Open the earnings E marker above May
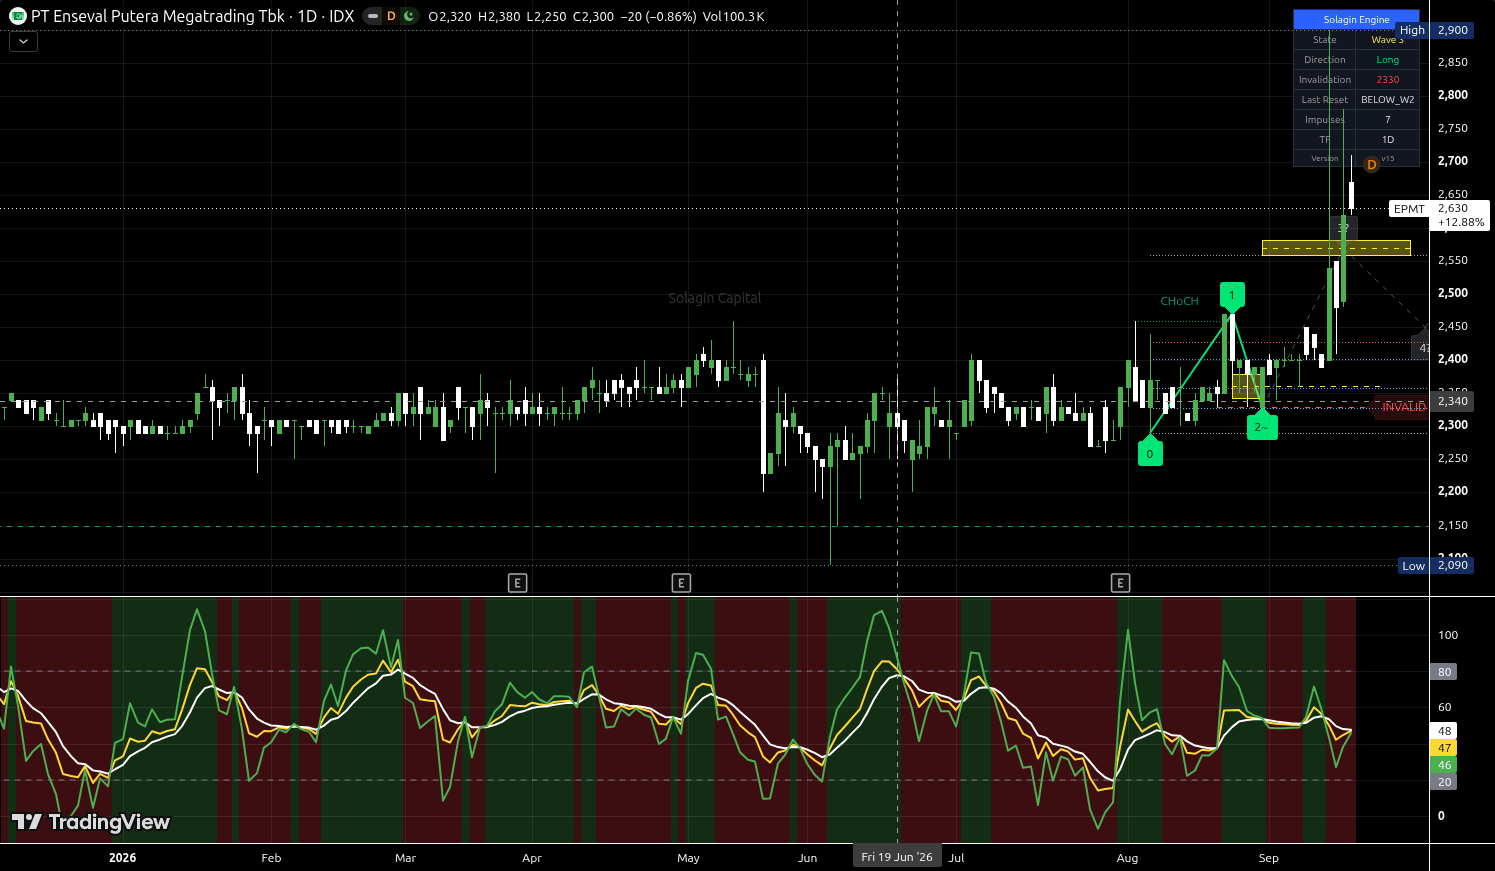The width and height of the screenshot is (1495, 871). (x=681, y=583)
